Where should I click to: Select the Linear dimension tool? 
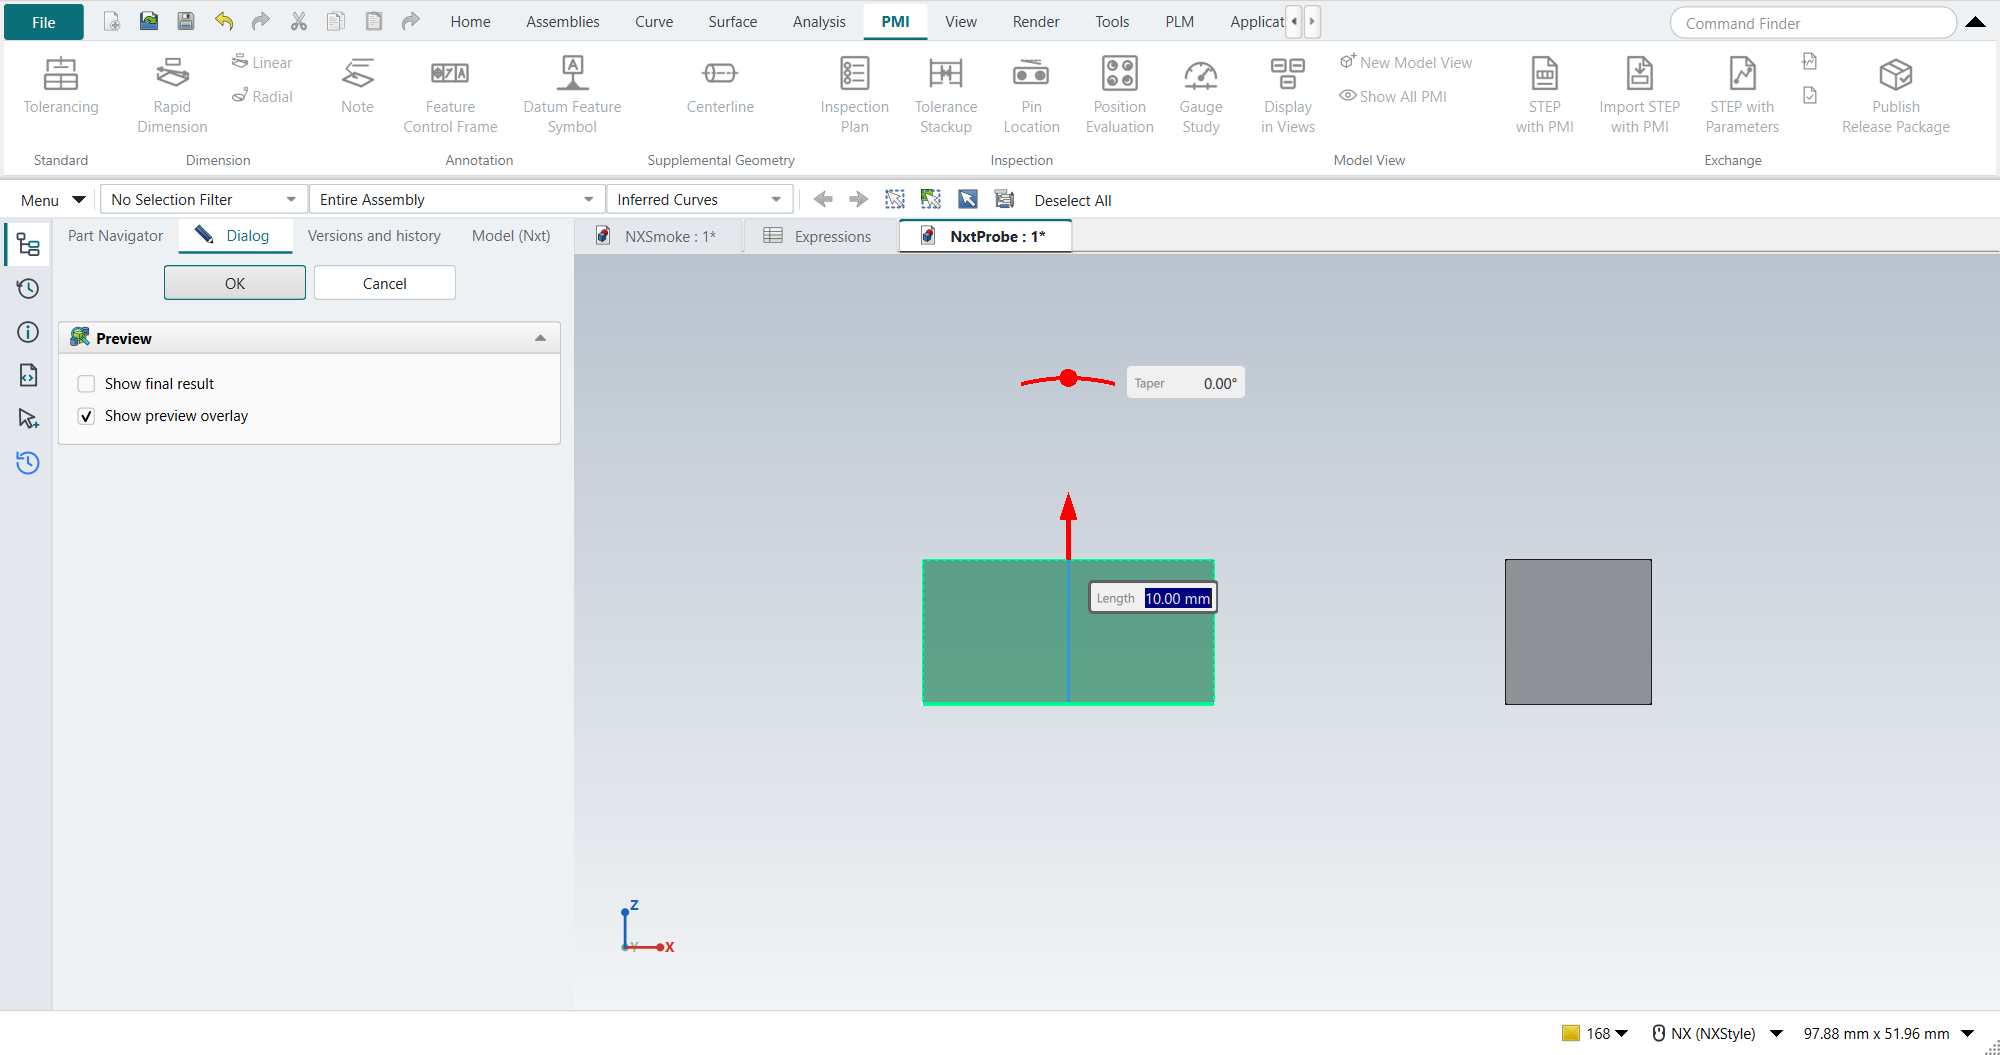[262, 62]
